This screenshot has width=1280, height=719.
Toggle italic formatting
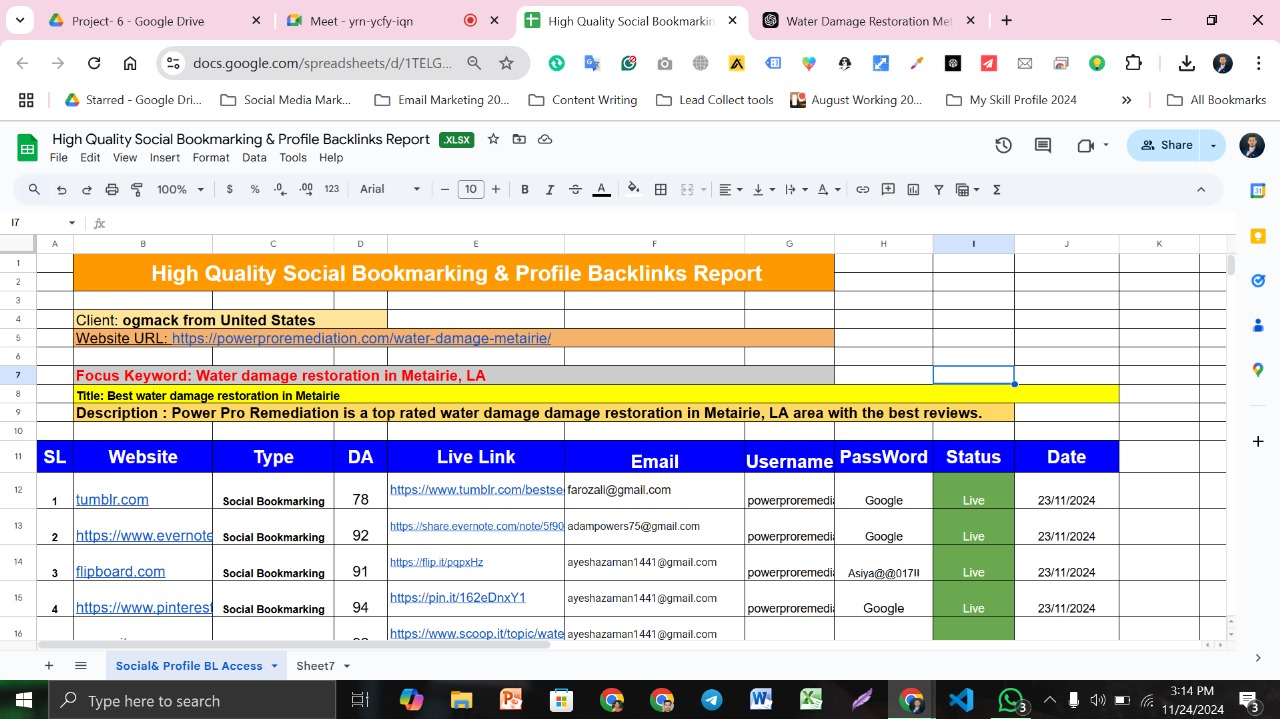point(550,190)
